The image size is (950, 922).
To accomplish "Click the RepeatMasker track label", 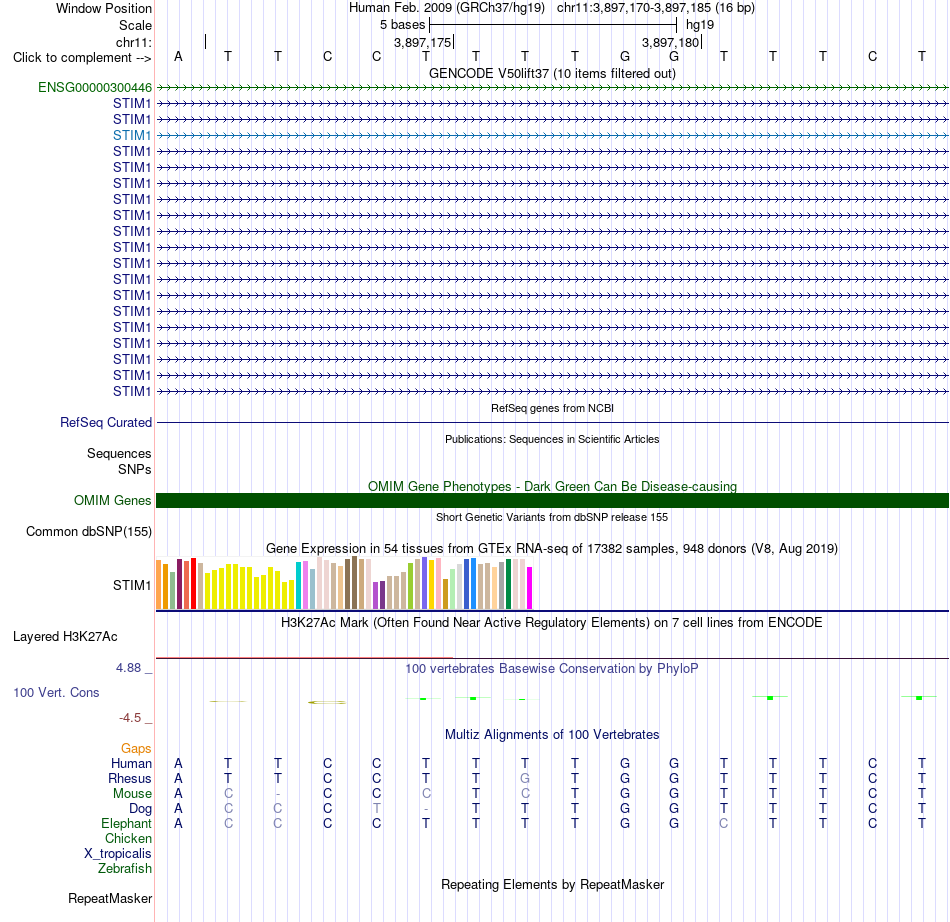I will [110, 898].
